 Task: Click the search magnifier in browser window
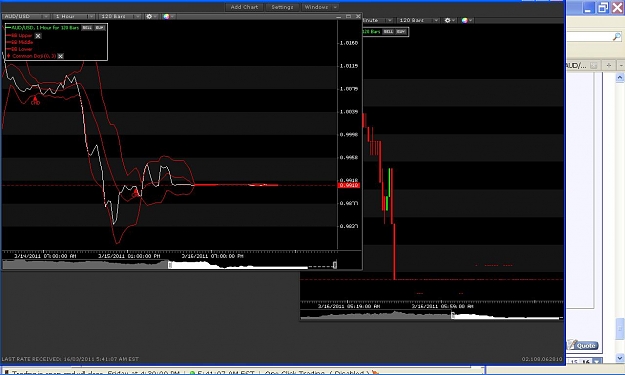[x=617, y=37]
